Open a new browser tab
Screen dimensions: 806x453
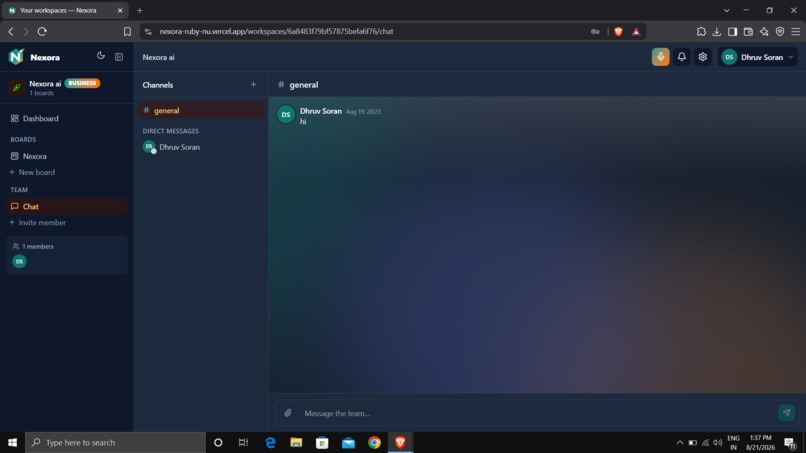[x=139, y=10]
